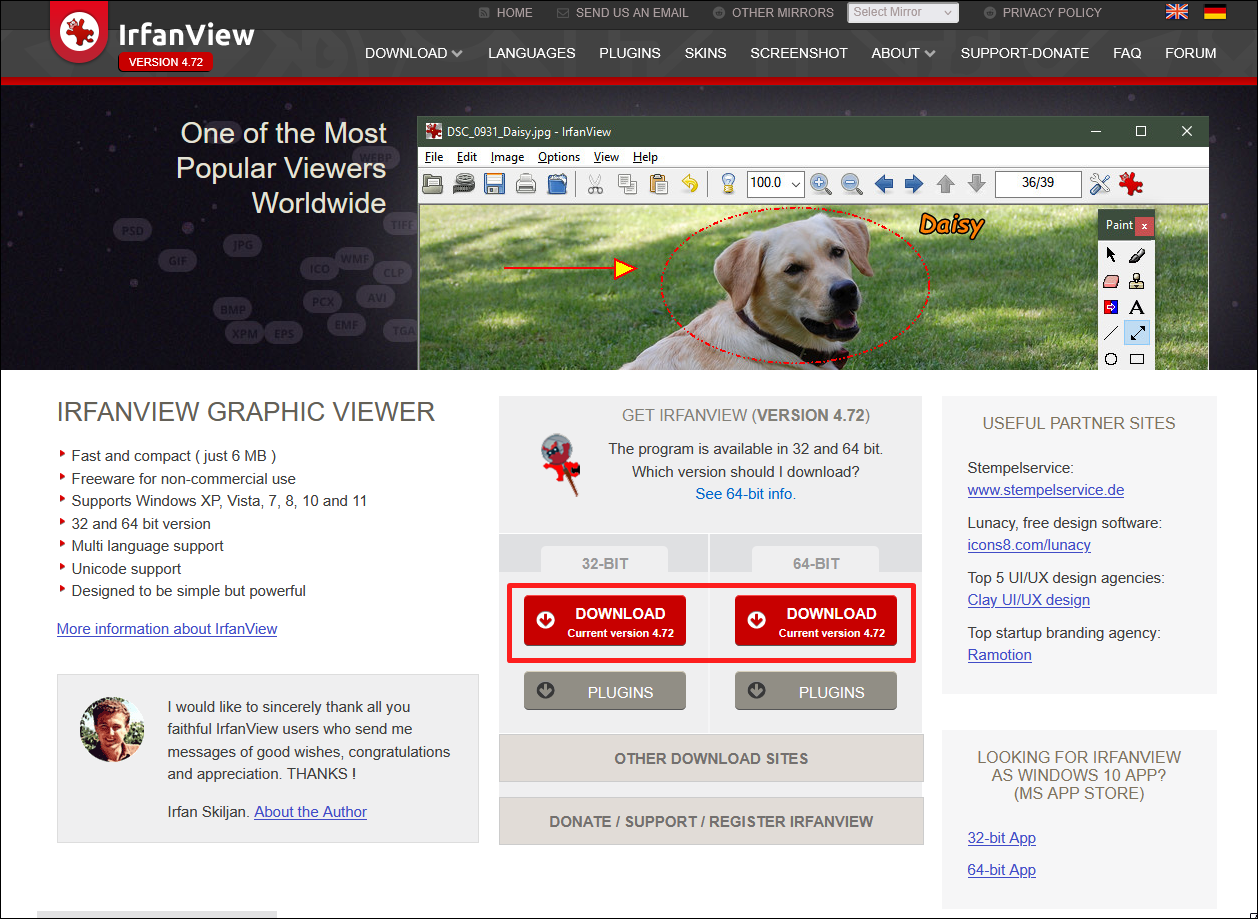Go to the SUPPORT-DONATE page
Screen dimensions: 1258x919
pos(1025,53)
